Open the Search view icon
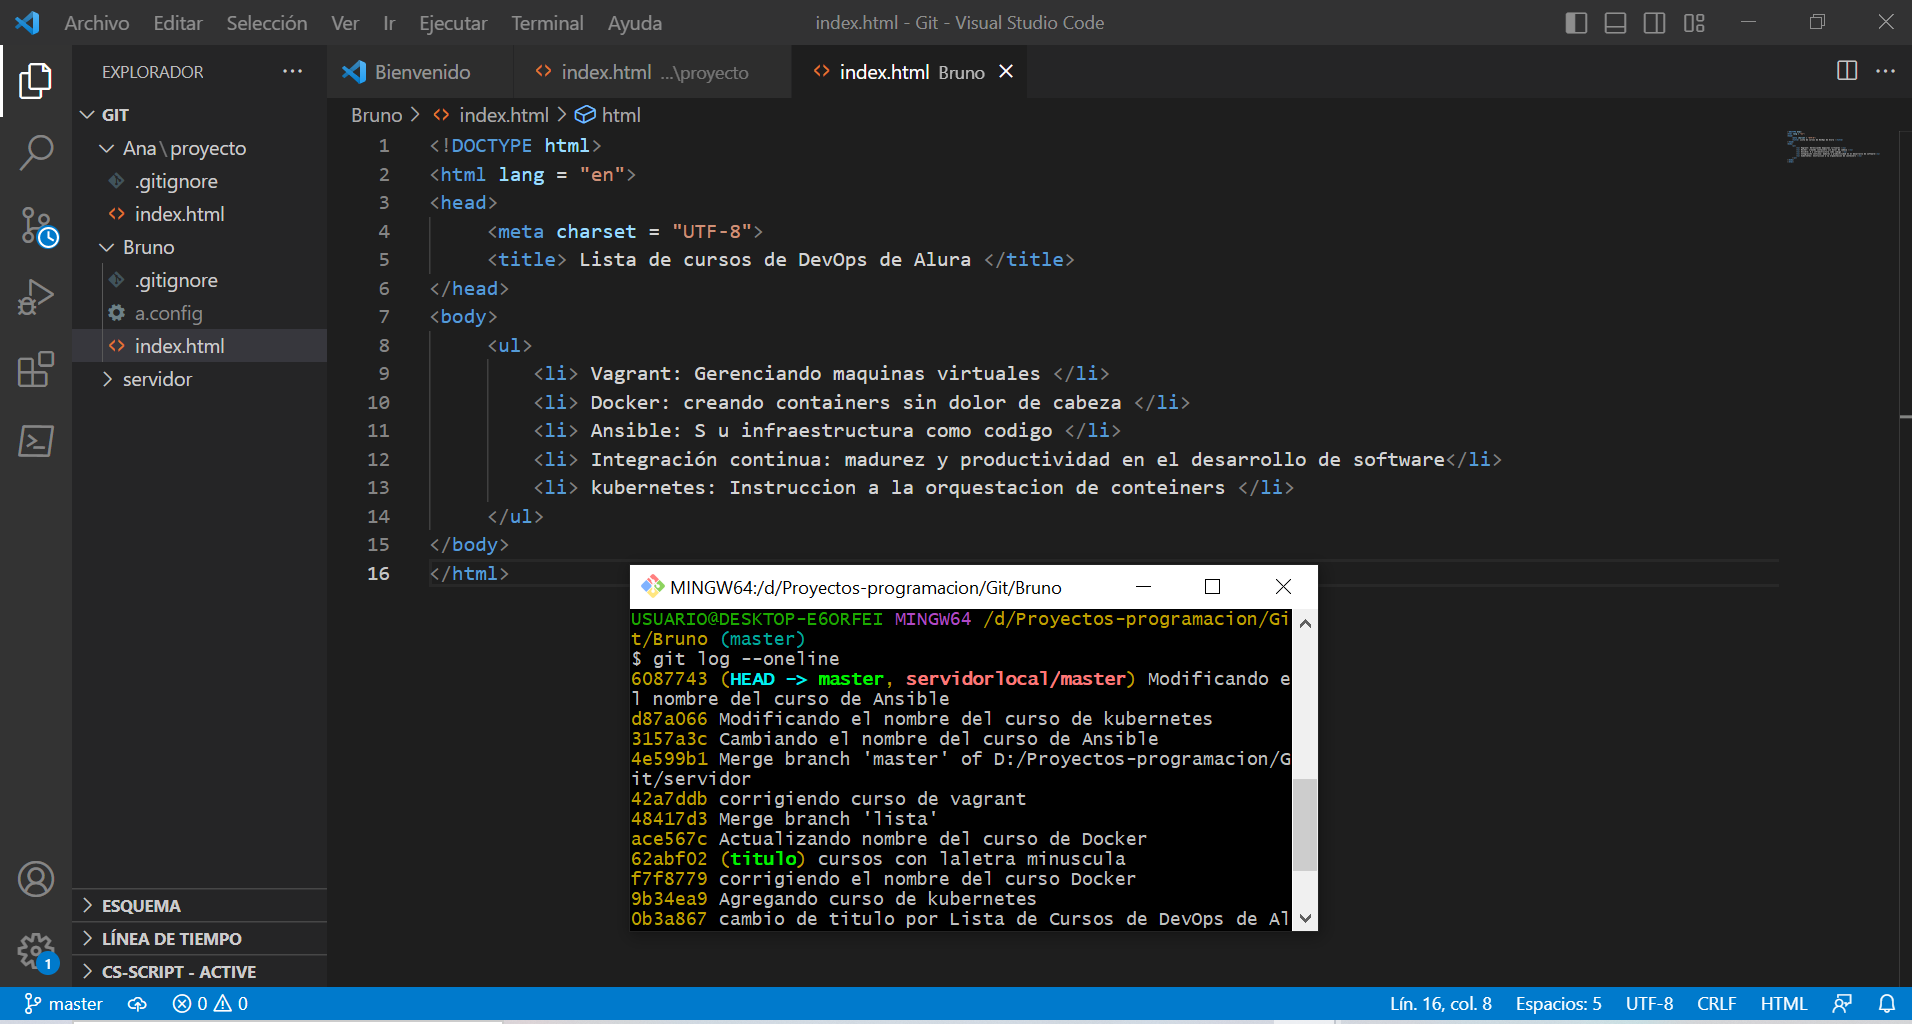The width and height of the screenshot is (1912, 1024). (36, 153)
